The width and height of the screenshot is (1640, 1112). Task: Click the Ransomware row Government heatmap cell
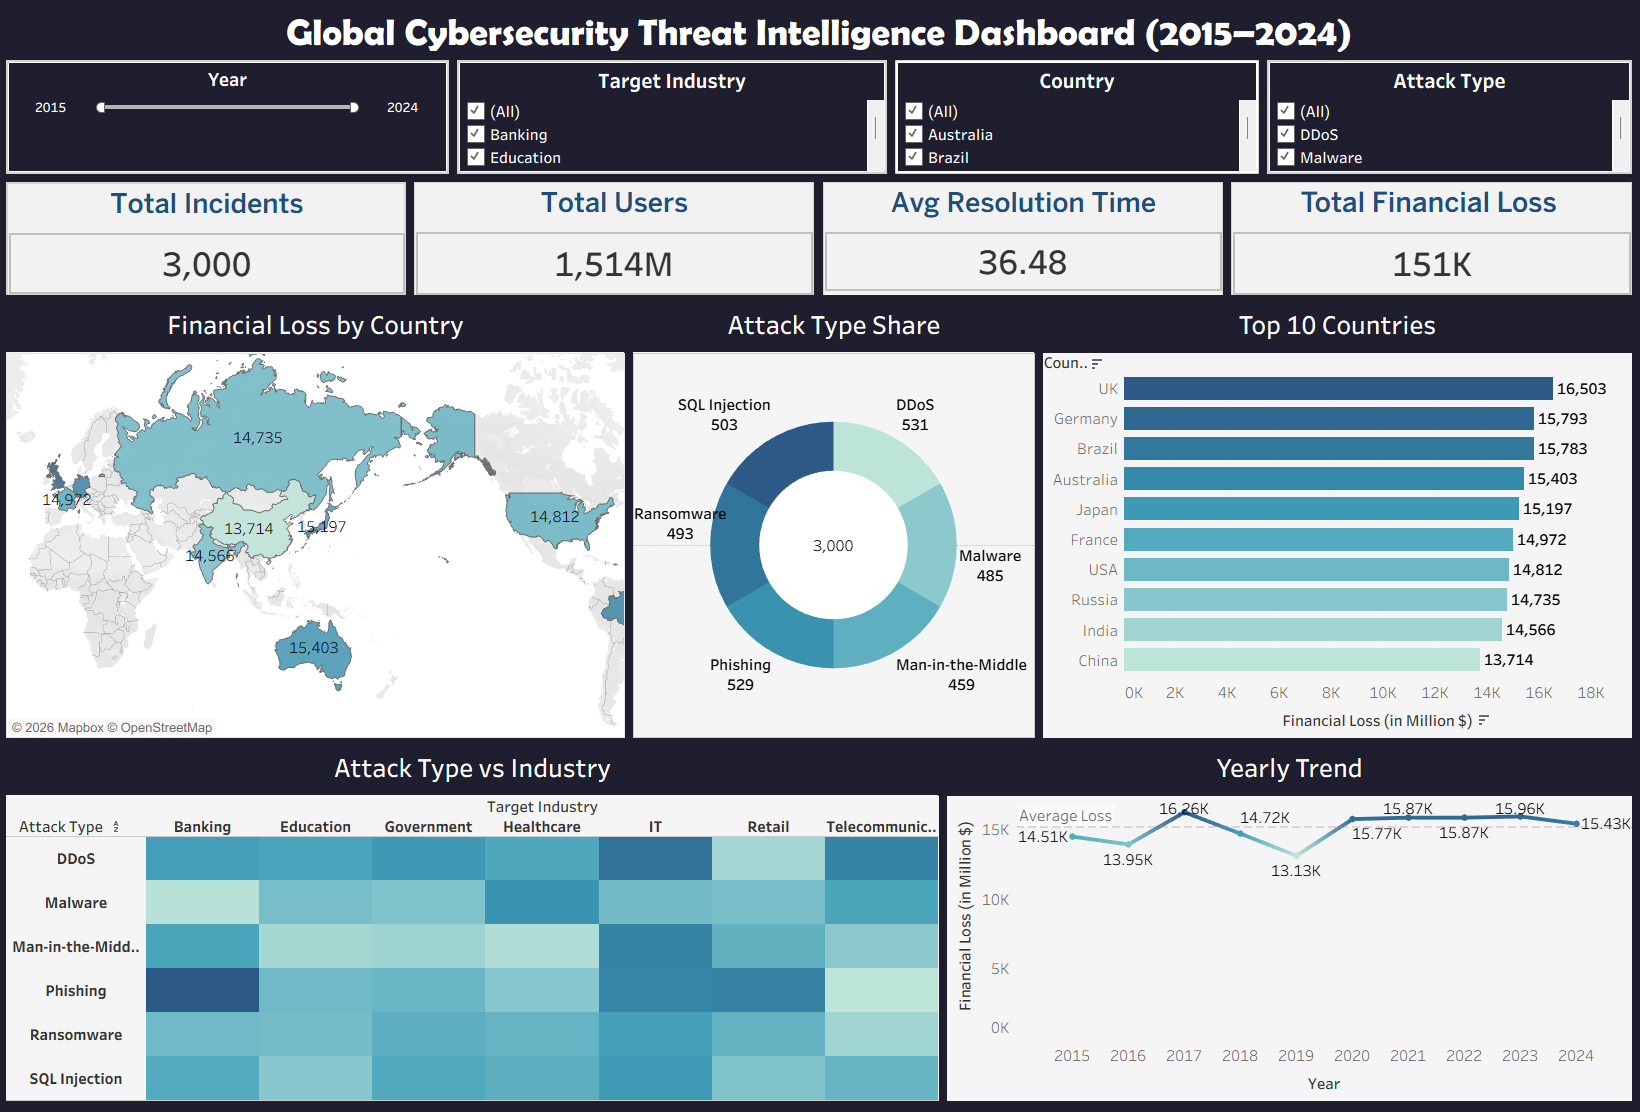coord(428,1034)
